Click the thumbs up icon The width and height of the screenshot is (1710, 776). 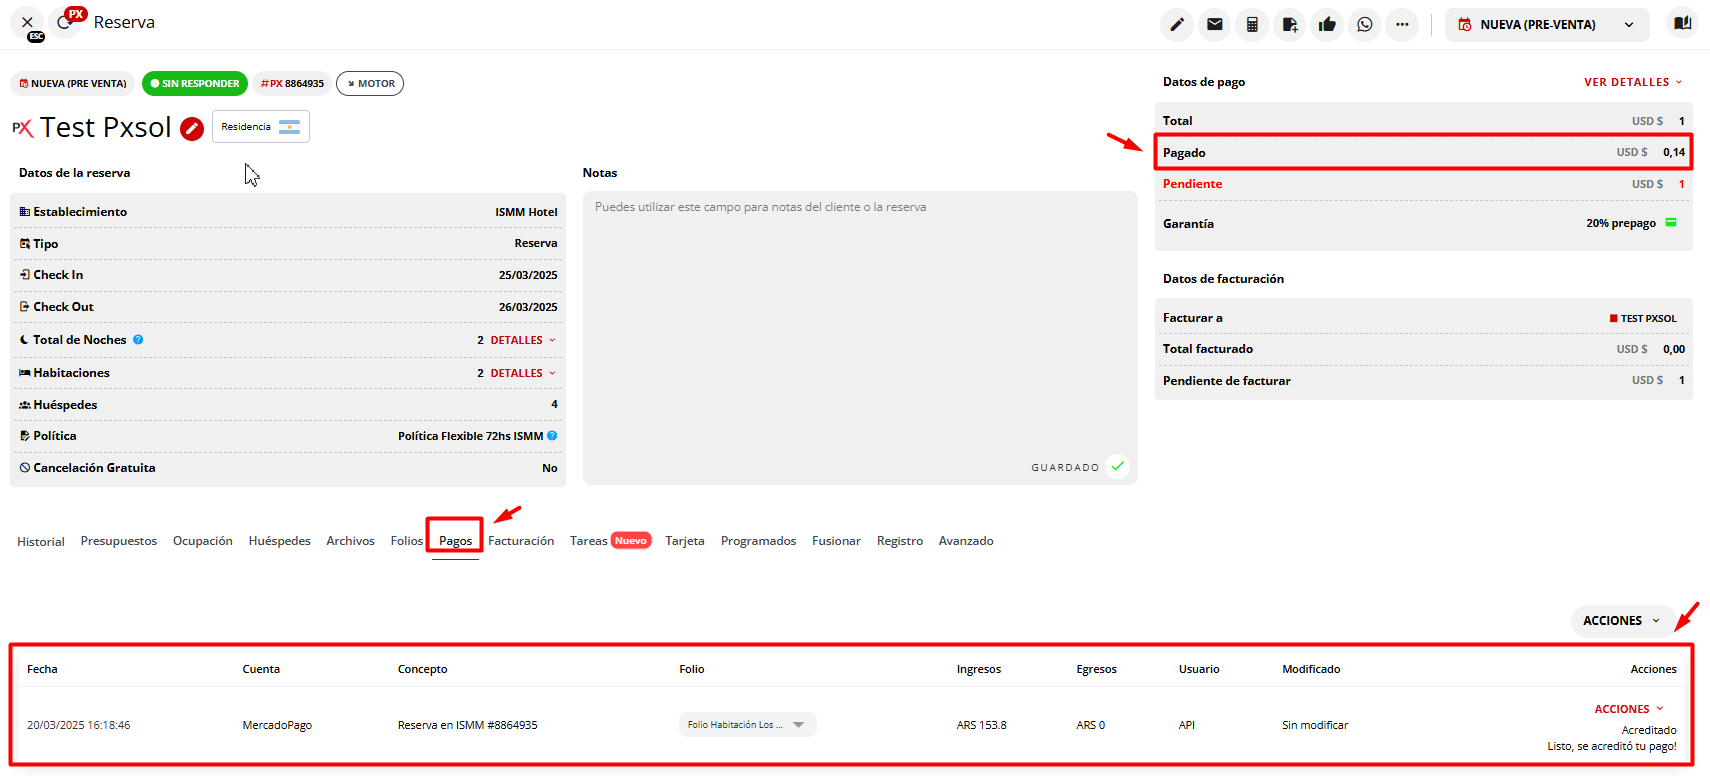coord(1327,25)
